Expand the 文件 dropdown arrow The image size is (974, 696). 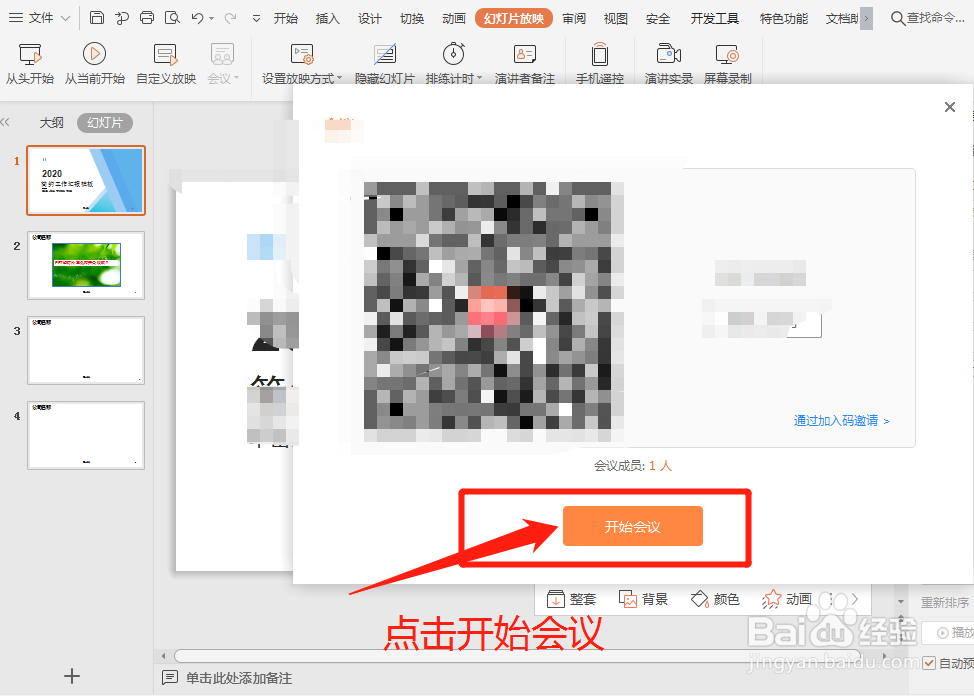[66, 19]
